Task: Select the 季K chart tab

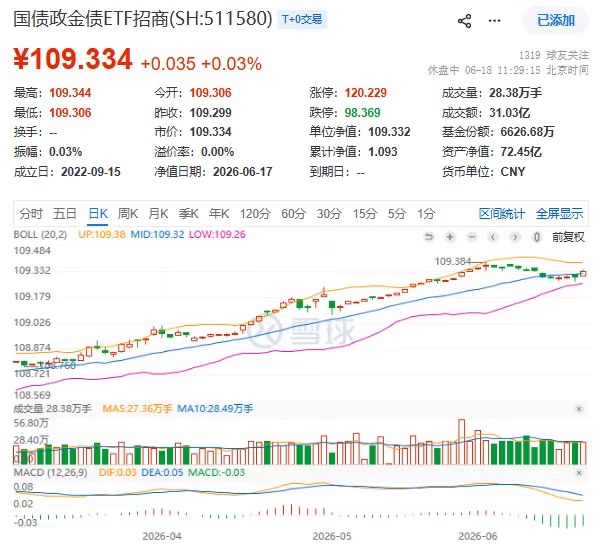Action: coord(189,214)
